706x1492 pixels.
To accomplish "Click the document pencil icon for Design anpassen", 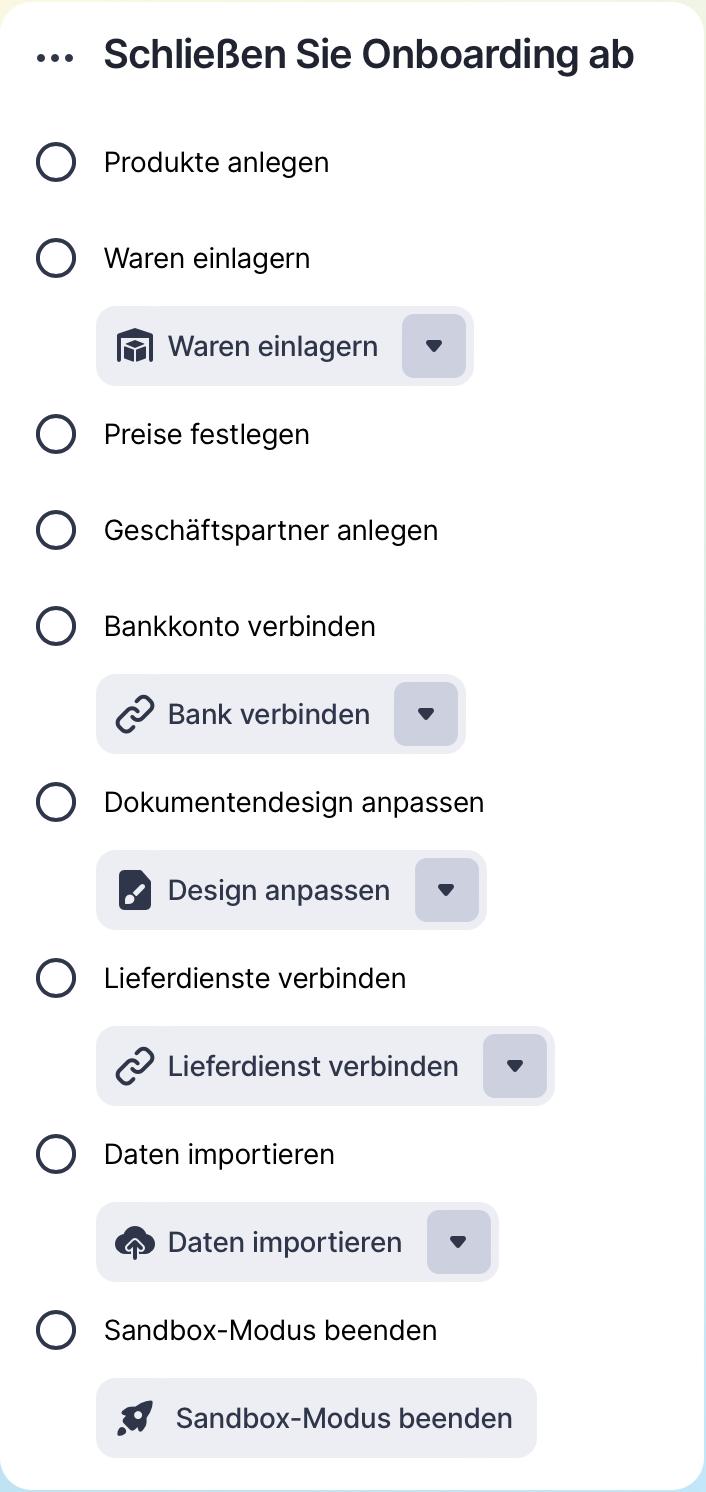I will click(135, 890).
